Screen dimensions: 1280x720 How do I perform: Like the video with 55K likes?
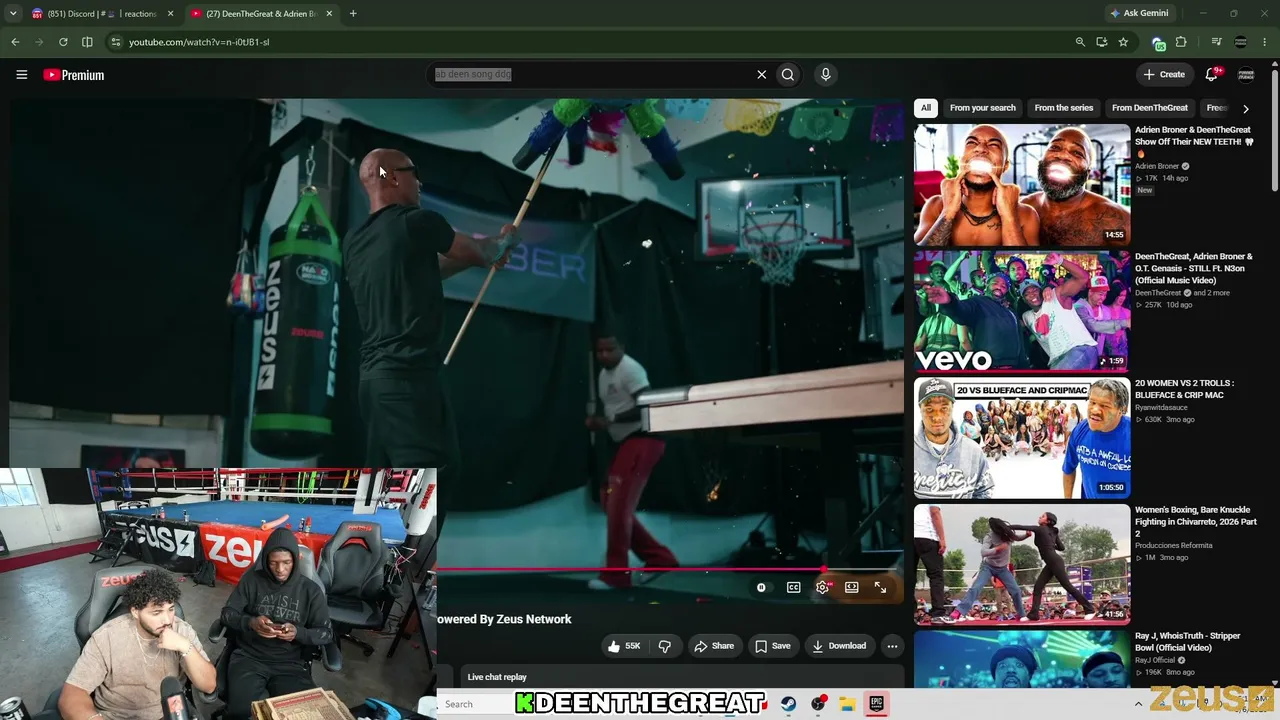623,646
